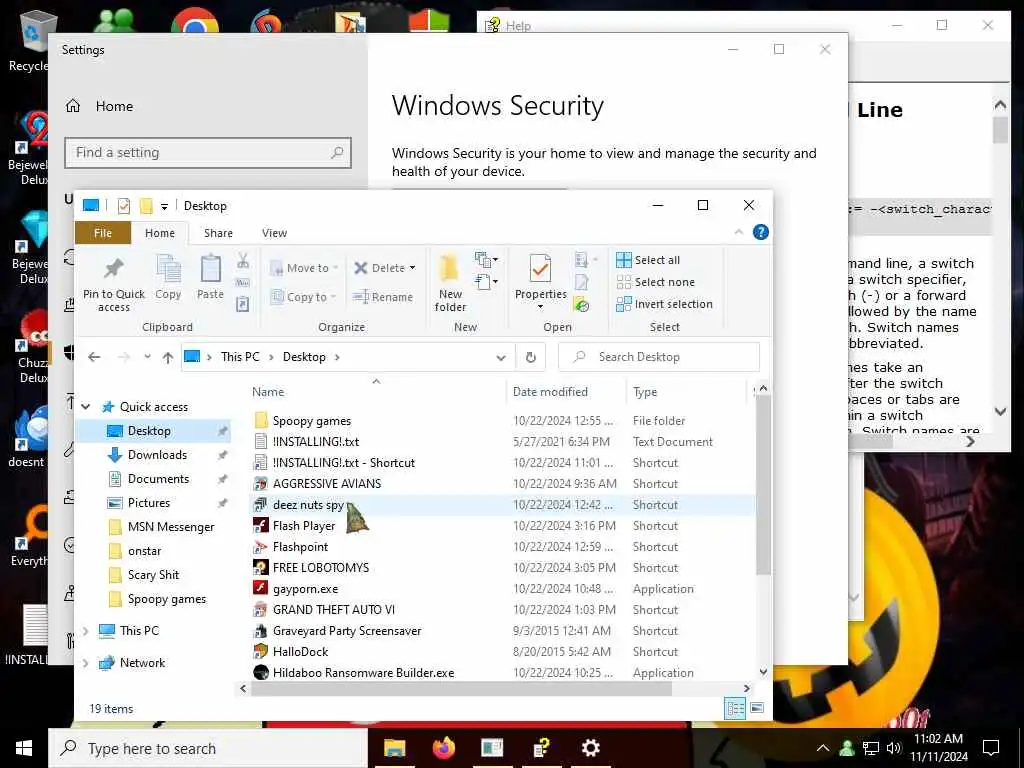1024x768 pixels.
Task: Expand the Network tree node
Action: tap(86, 663)
